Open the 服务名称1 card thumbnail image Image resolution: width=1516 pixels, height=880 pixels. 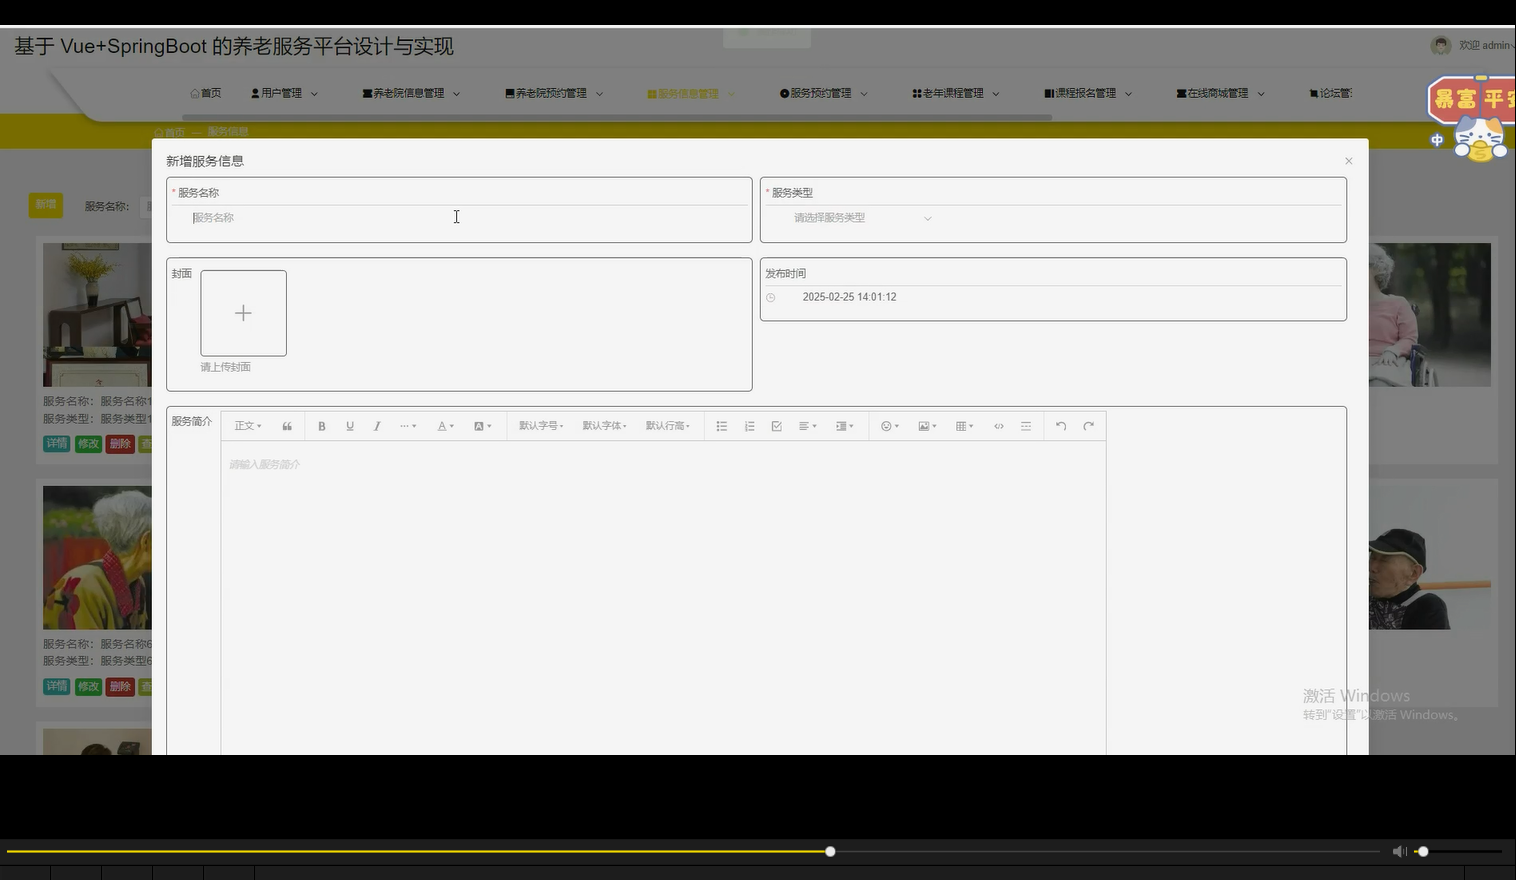pos(97,315)
